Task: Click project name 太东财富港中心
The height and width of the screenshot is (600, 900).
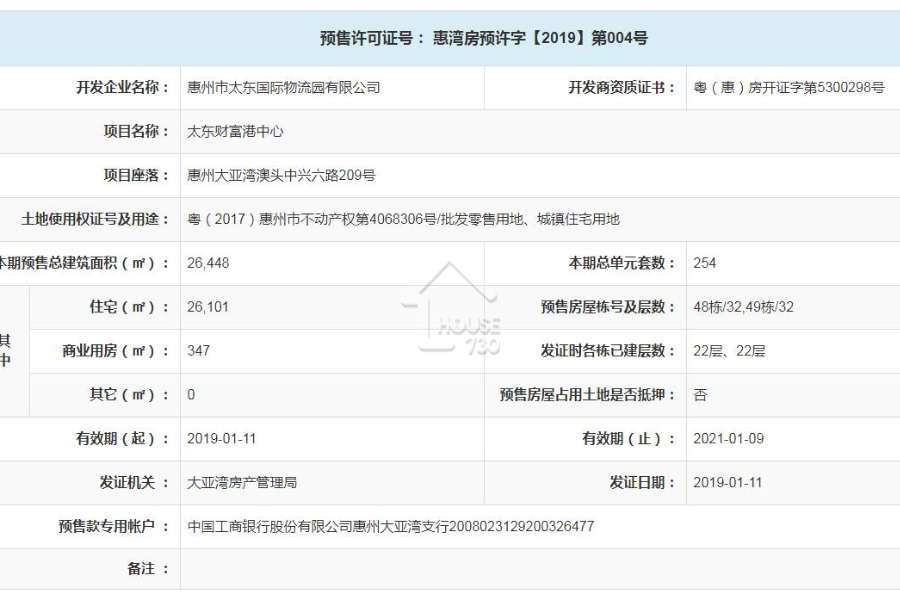Action: pos(235,131)
